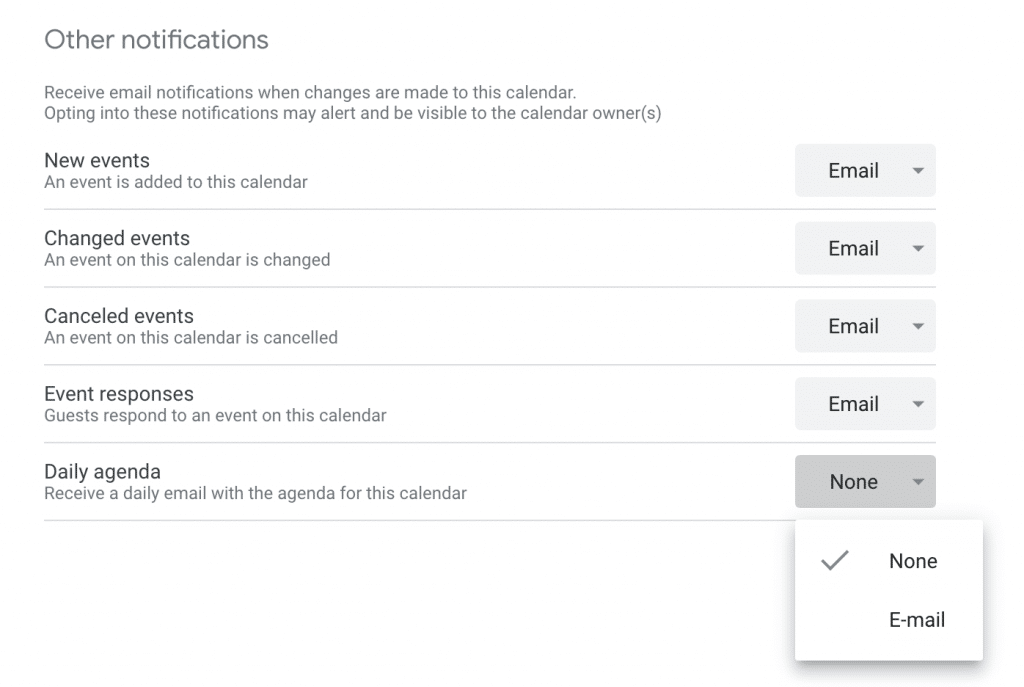The image size is (1024, 687).
Task: Click the Daily agenda dropdown arrow
Action: pos(918,483)
